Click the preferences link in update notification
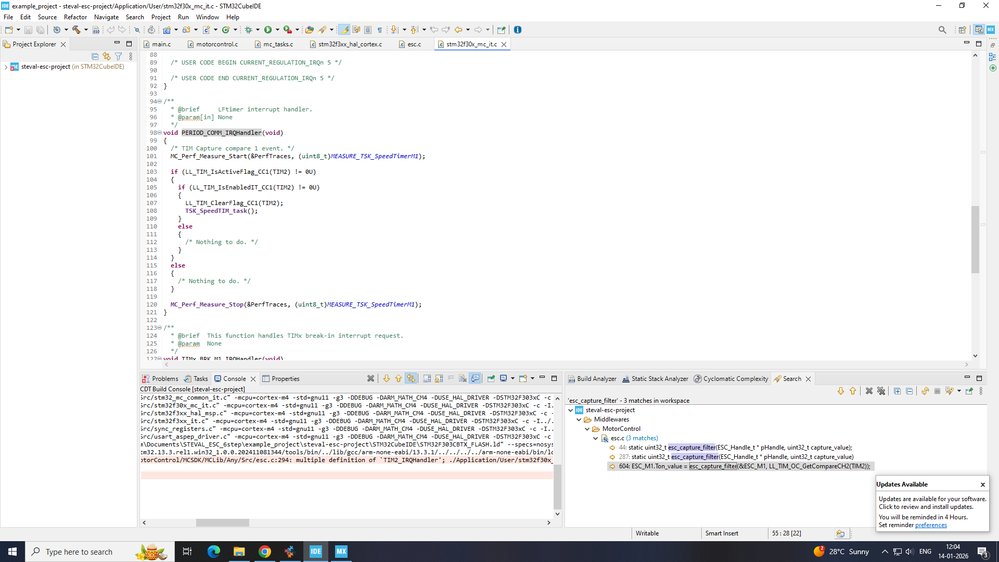 click(930, 525)
